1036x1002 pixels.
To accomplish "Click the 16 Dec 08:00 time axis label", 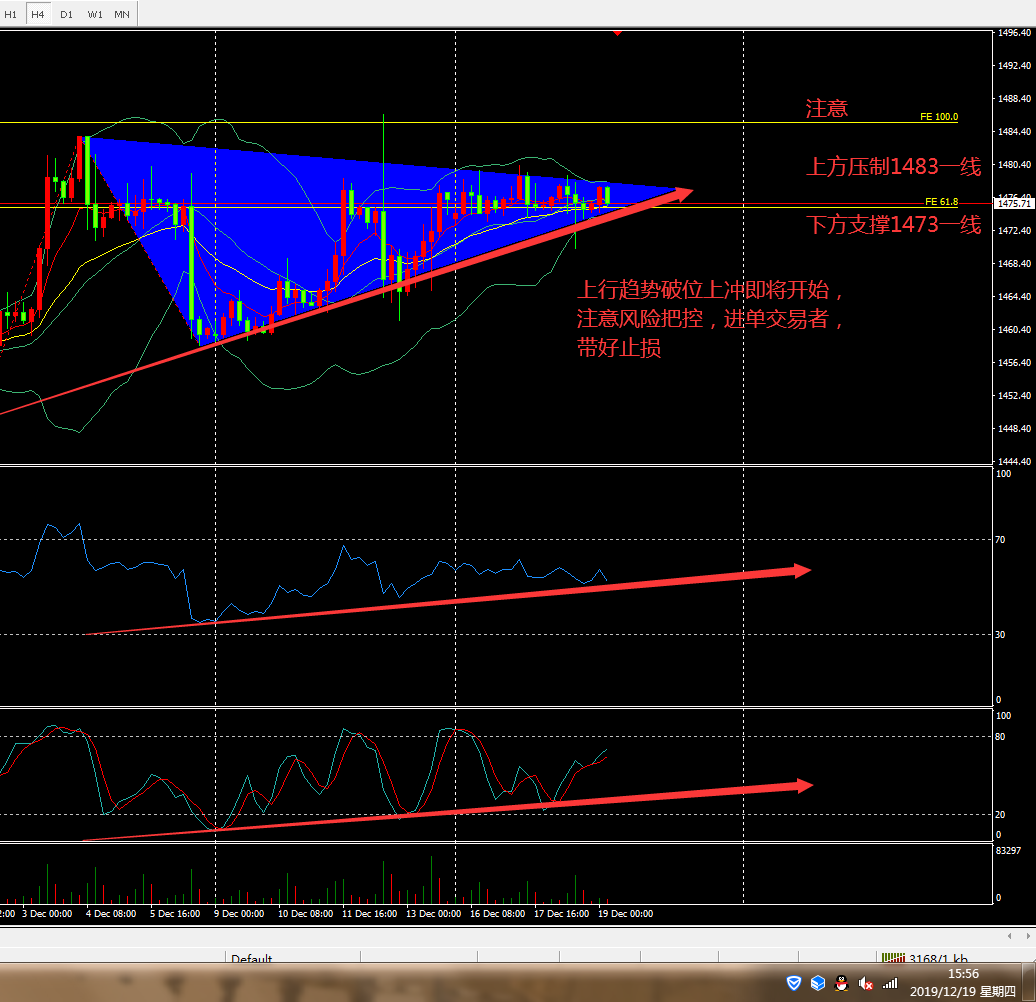I will point(498,913).
